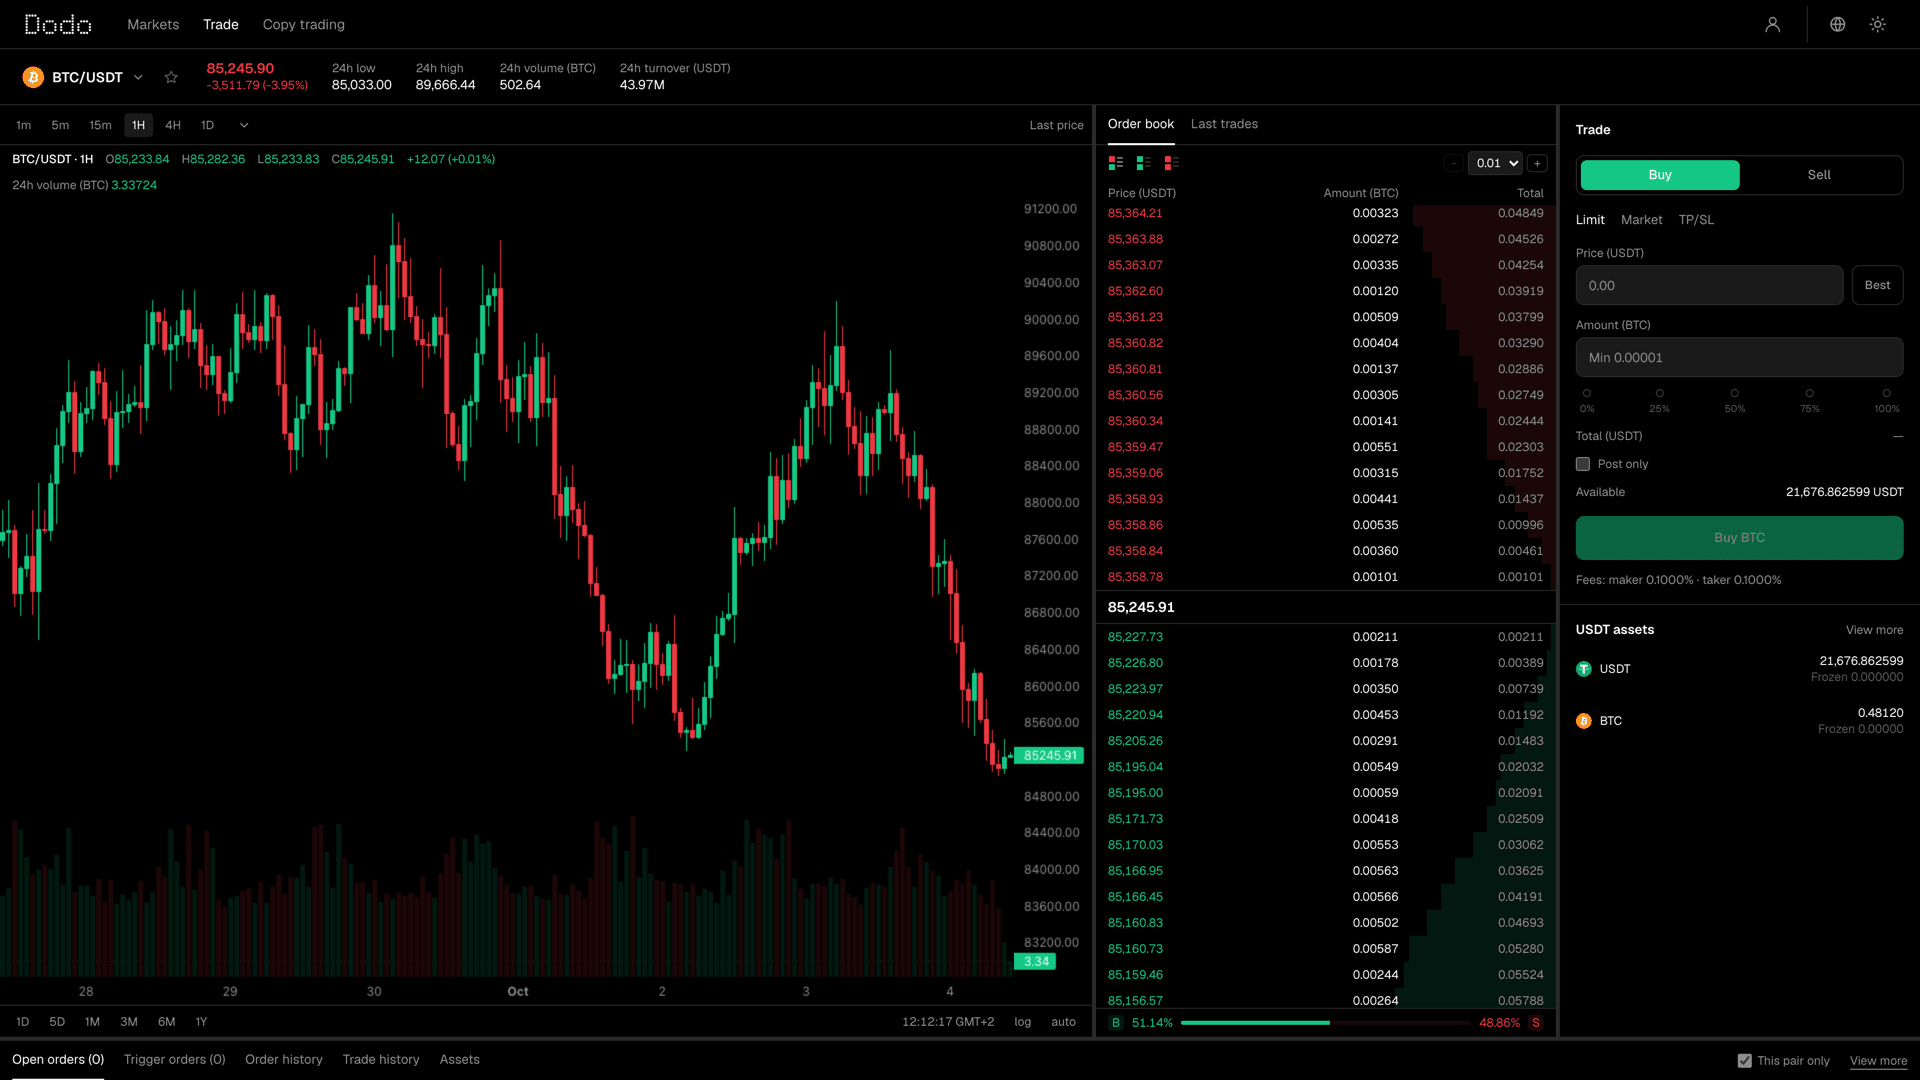Click the BTC coin icon in assets
The image size is (1920, 1080).
pyautogui.click(x=1583, y=721)
